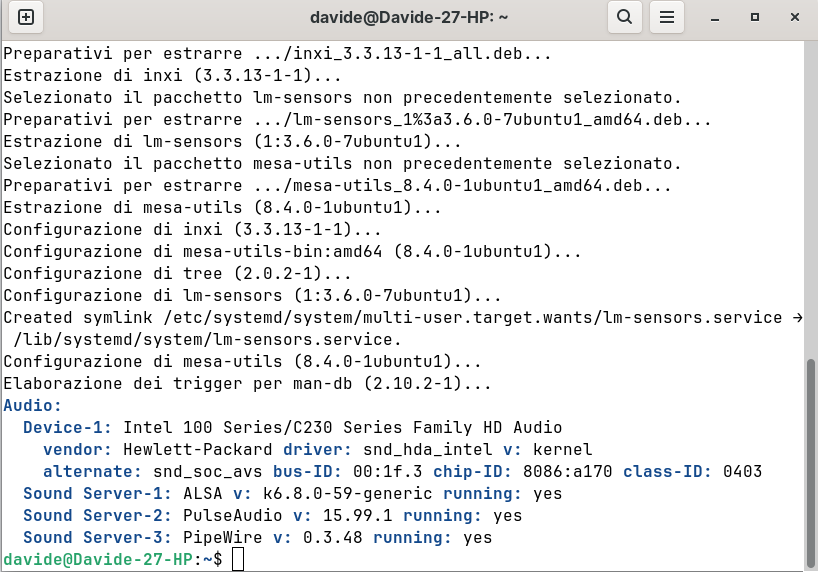This screenshot has height=572, width=818.
Task: Click the PipeWire version '0.3.48'
Action: click(x=332, y=537)
